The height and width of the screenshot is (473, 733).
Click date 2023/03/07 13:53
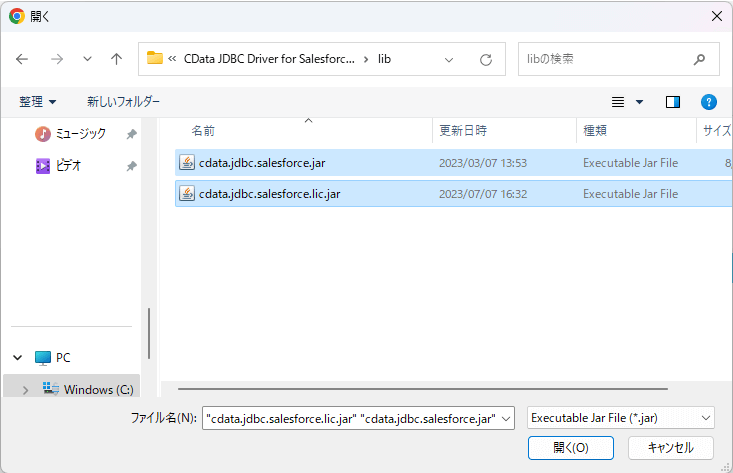pyautogui.click(x=483, y=163)
